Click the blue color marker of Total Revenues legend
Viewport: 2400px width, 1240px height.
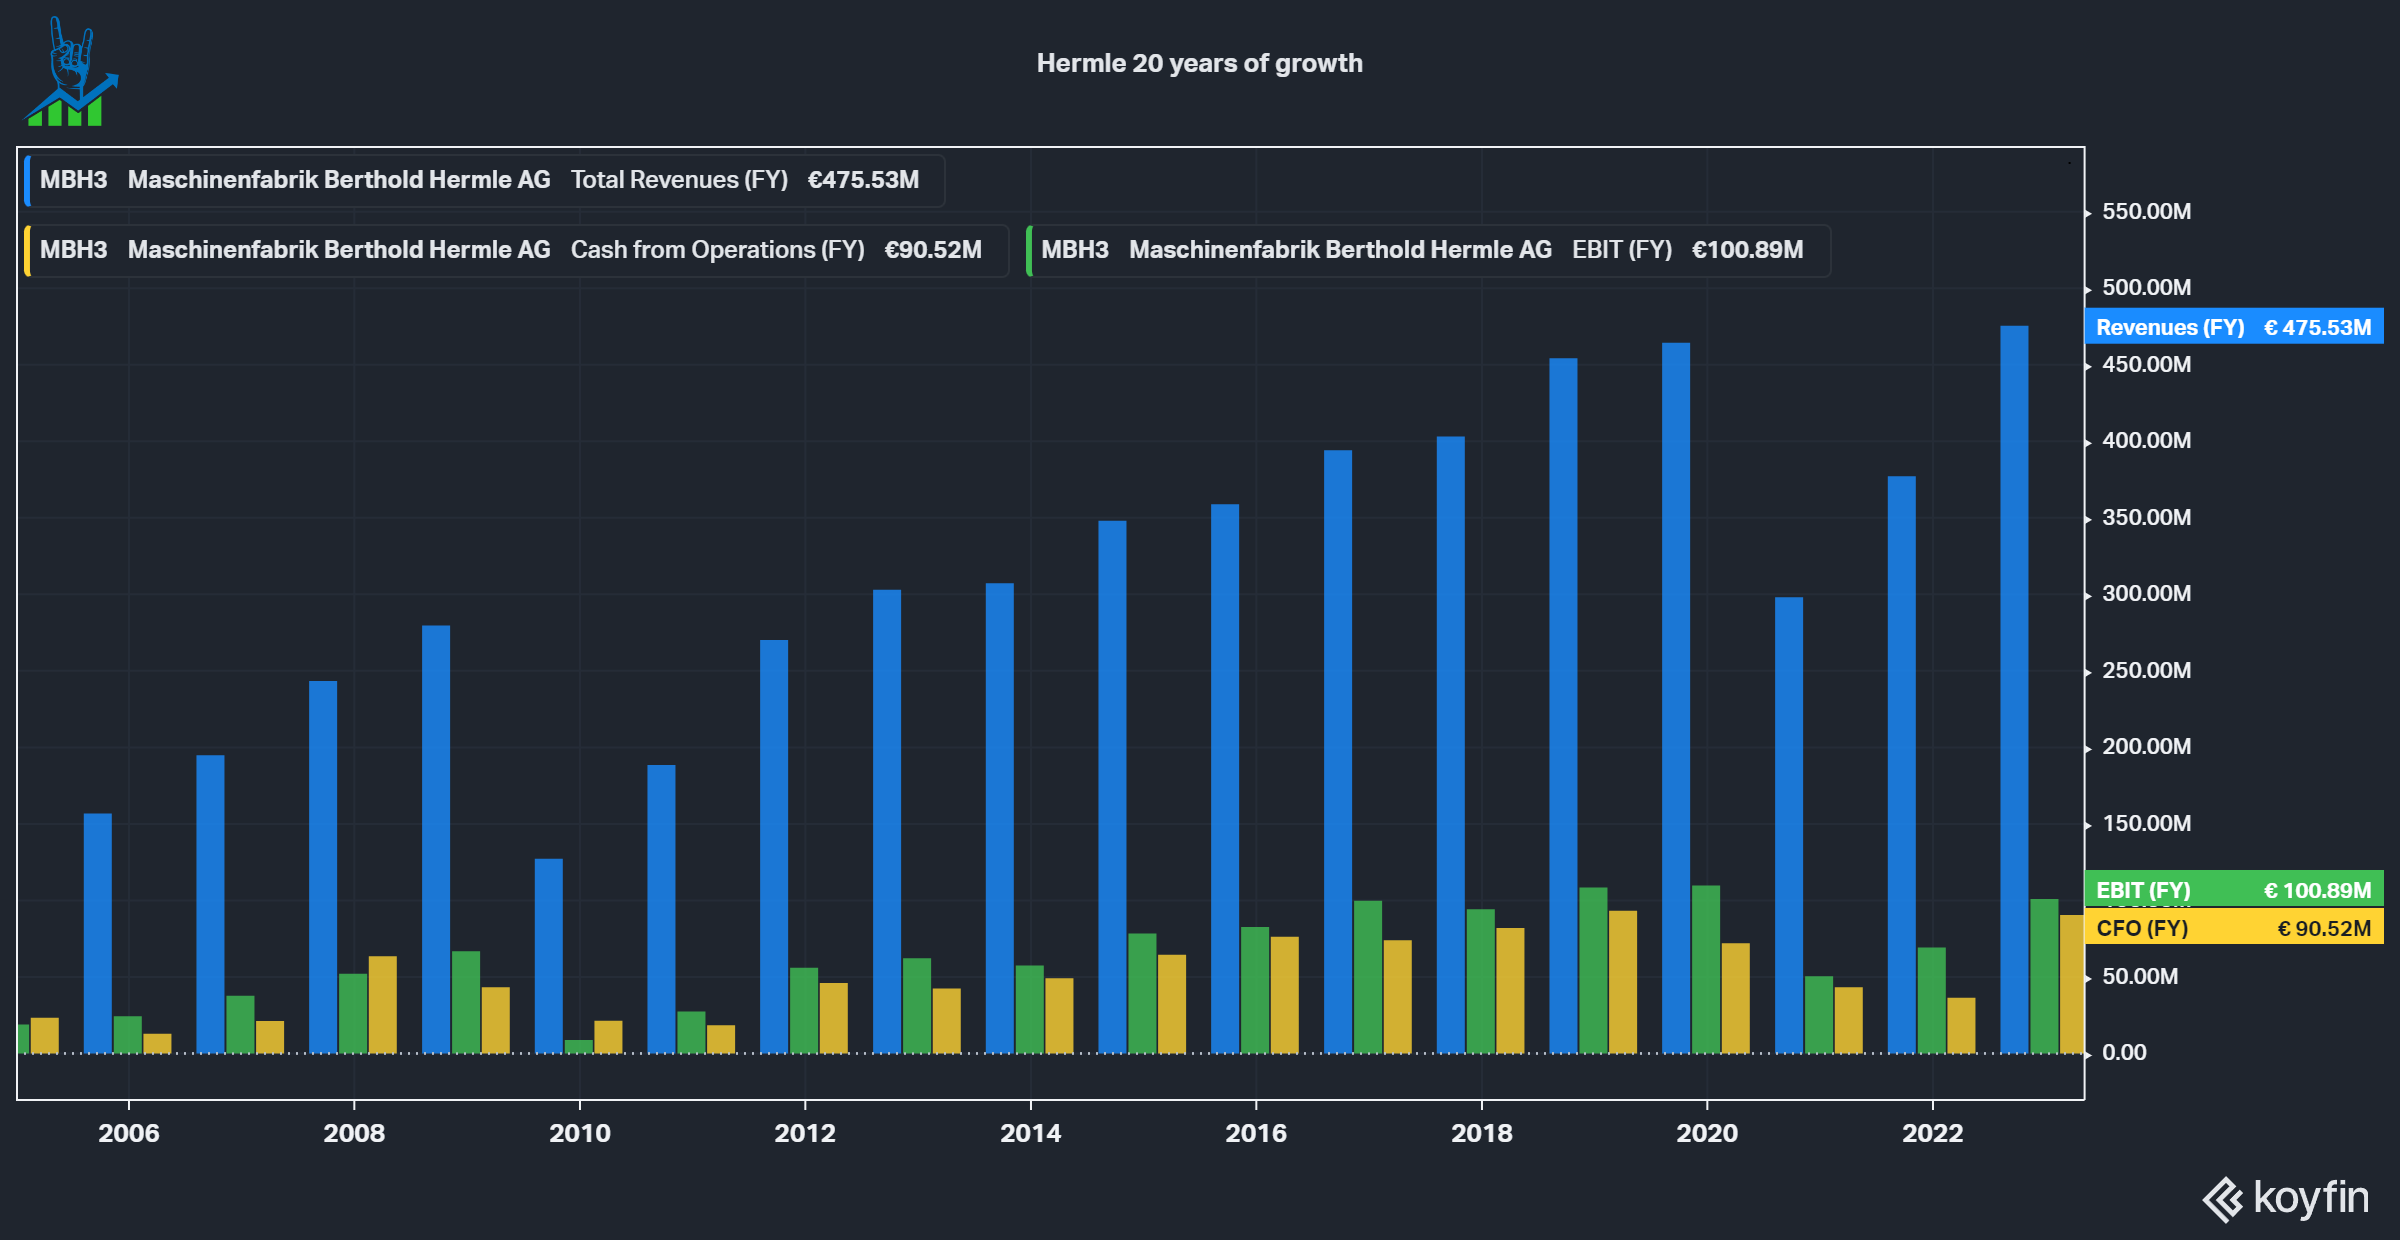pos(27,180)
